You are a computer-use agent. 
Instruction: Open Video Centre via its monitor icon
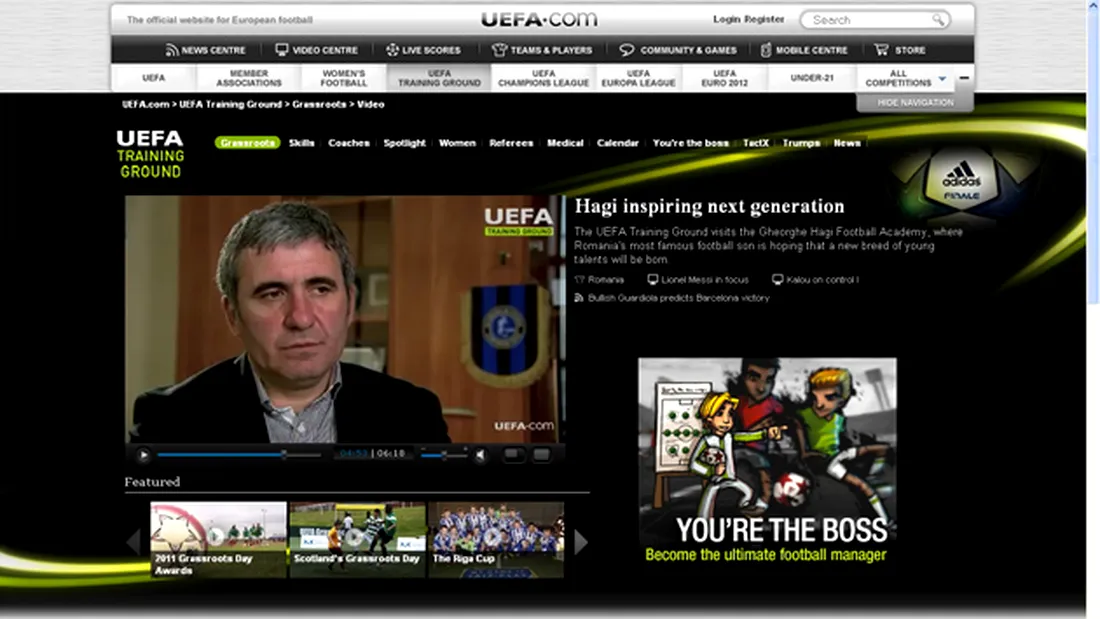281,50
